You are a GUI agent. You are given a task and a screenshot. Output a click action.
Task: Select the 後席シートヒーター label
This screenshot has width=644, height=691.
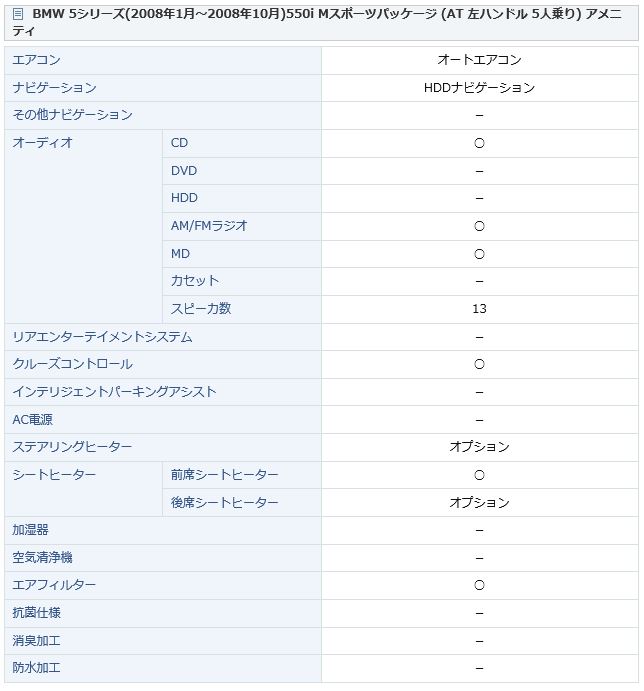(x=224, y=502)
